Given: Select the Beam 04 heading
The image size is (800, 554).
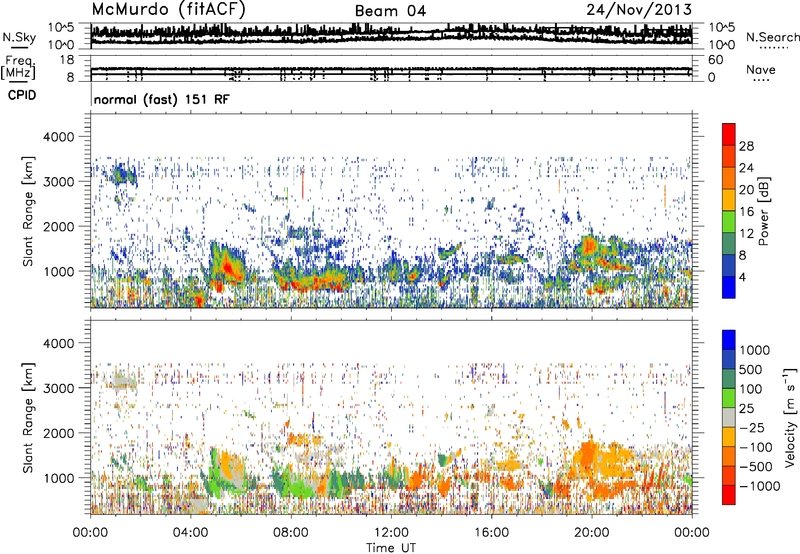Looking at the screenshot, I should pyautogui.click(x=390, y=11).
